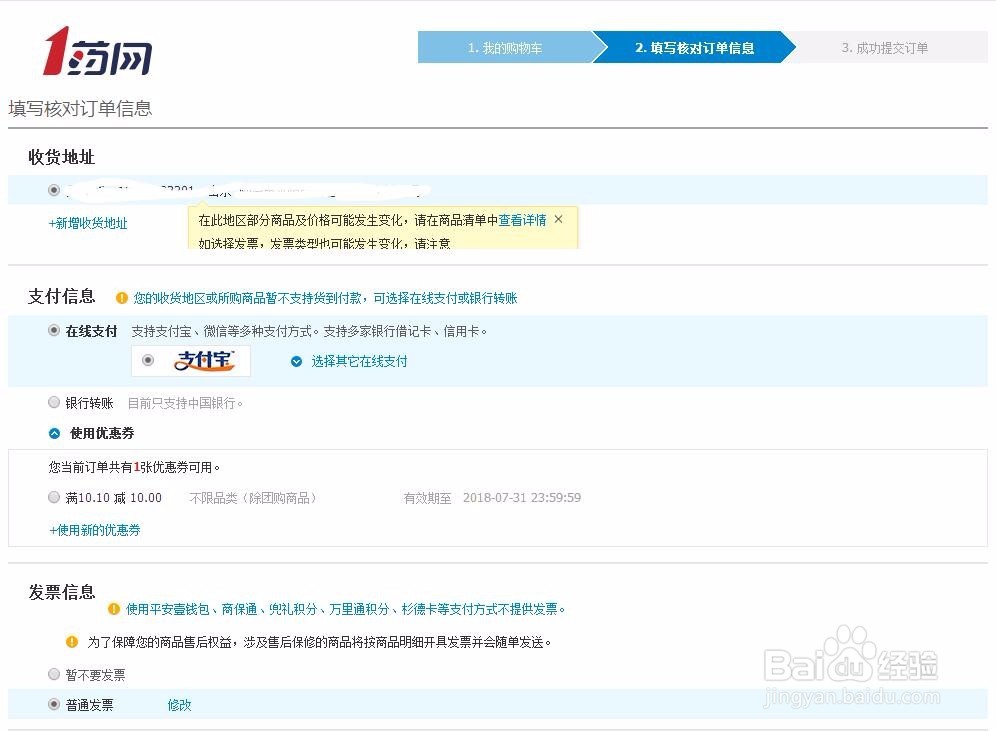Image resolution: width=996 pixels, height=731 pixels.
Task: Click 使用新的优惠券 link
Action: tap(94, 529)
